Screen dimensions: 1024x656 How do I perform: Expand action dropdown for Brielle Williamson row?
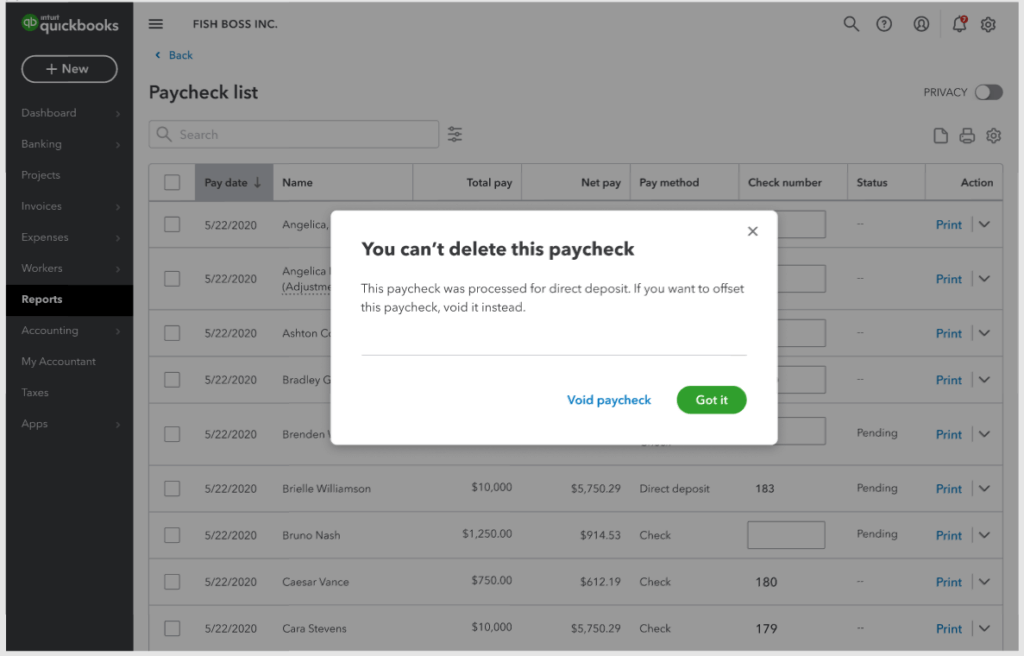tap(984, 489)
